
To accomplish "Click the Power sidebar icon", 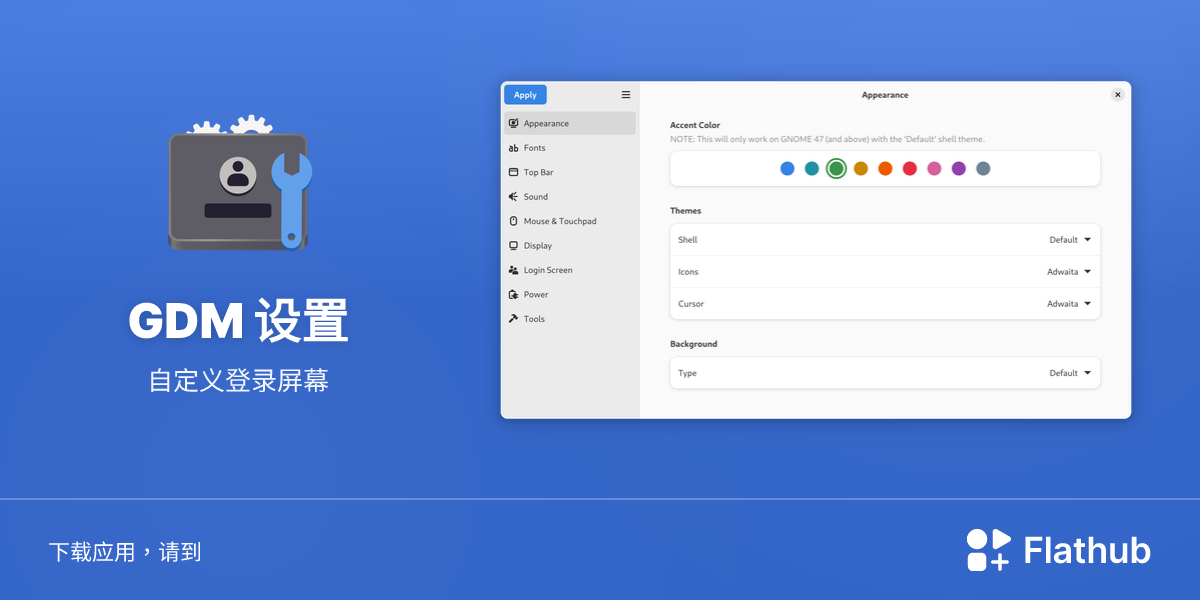I will (x=513, y=294).
